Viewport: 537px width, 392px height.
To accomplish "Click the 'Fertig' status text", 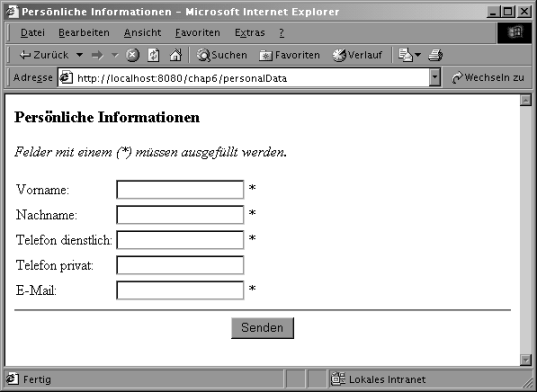I will pyautogui.click(x=37, y=379).
